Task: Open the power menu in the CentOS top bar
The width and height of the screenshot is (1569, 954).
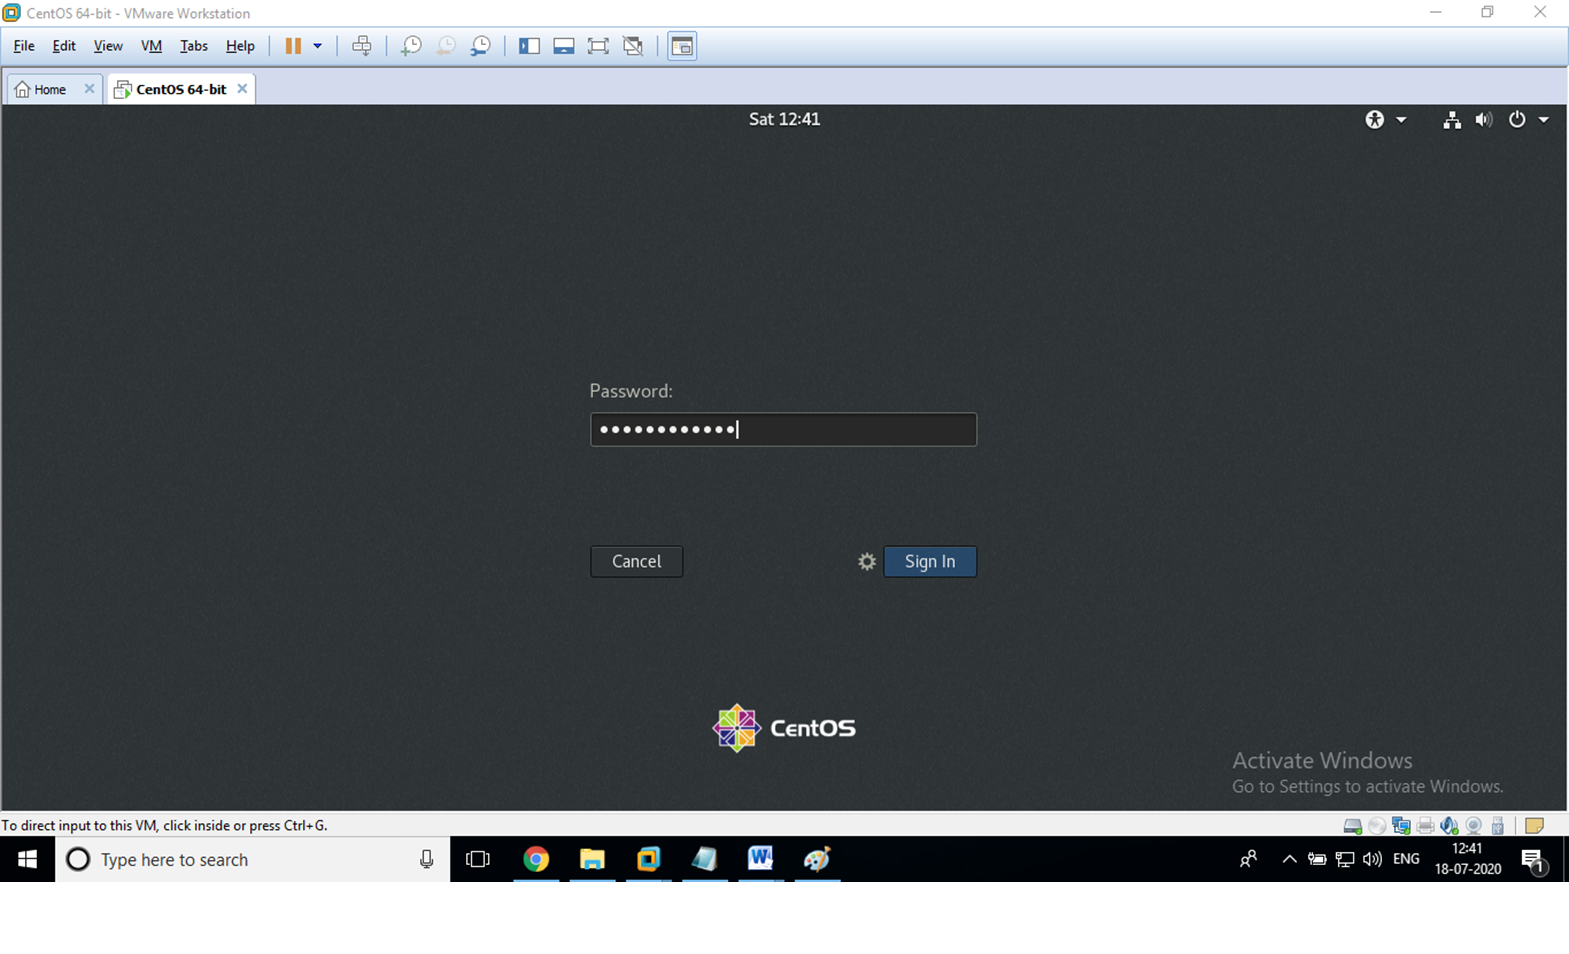Action: coord(1528,120)
